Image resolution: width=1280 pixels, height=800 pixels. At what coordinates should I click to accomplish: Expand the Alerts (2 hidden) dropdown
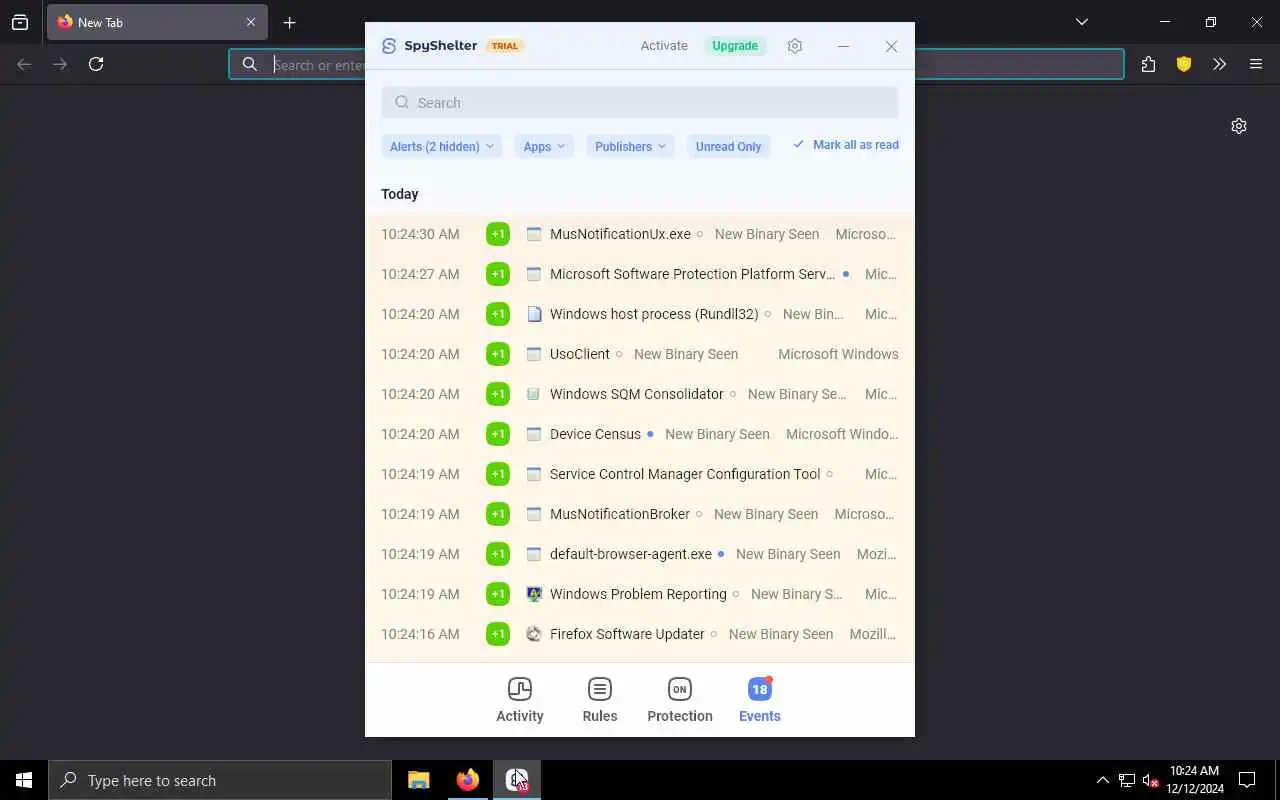[441, 146]
